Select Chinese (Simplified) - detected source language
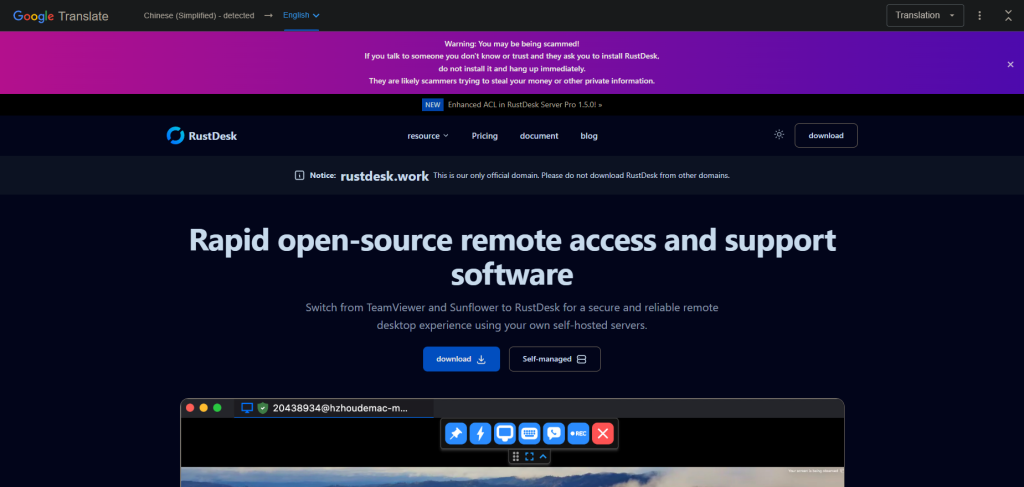 [x=199, y=15]
